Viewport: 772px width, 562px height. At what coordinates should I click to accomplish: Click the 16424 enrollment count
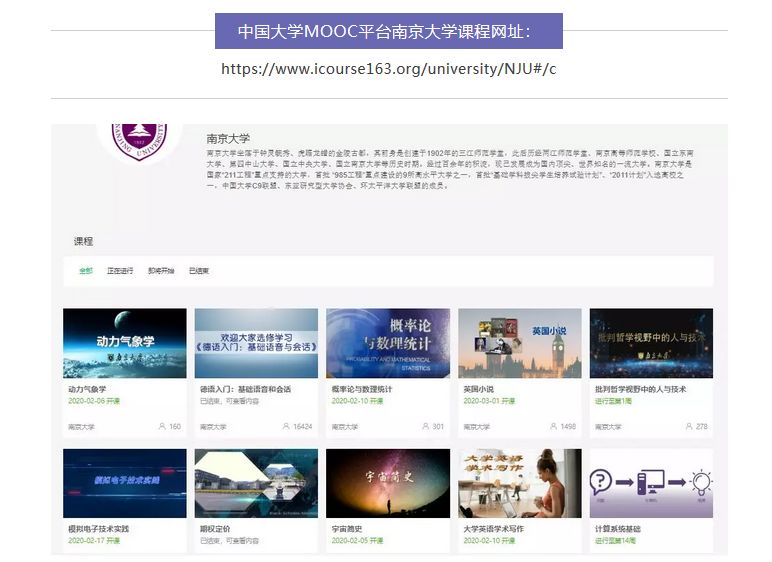click(x=303, y=427)
